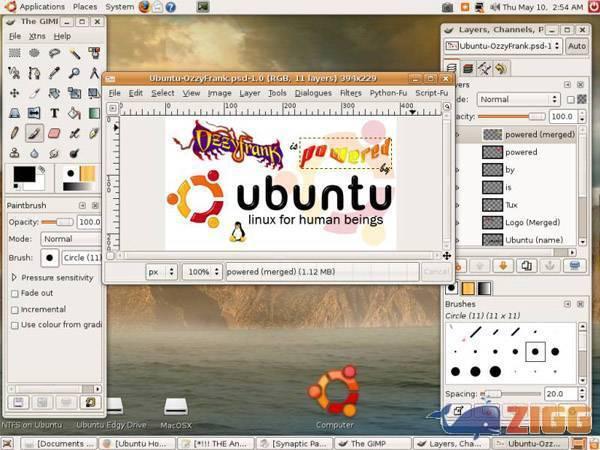Select the Fuzzy Select magic wand tool
Viewport: 600px width, 450px height.
(74, 53)
